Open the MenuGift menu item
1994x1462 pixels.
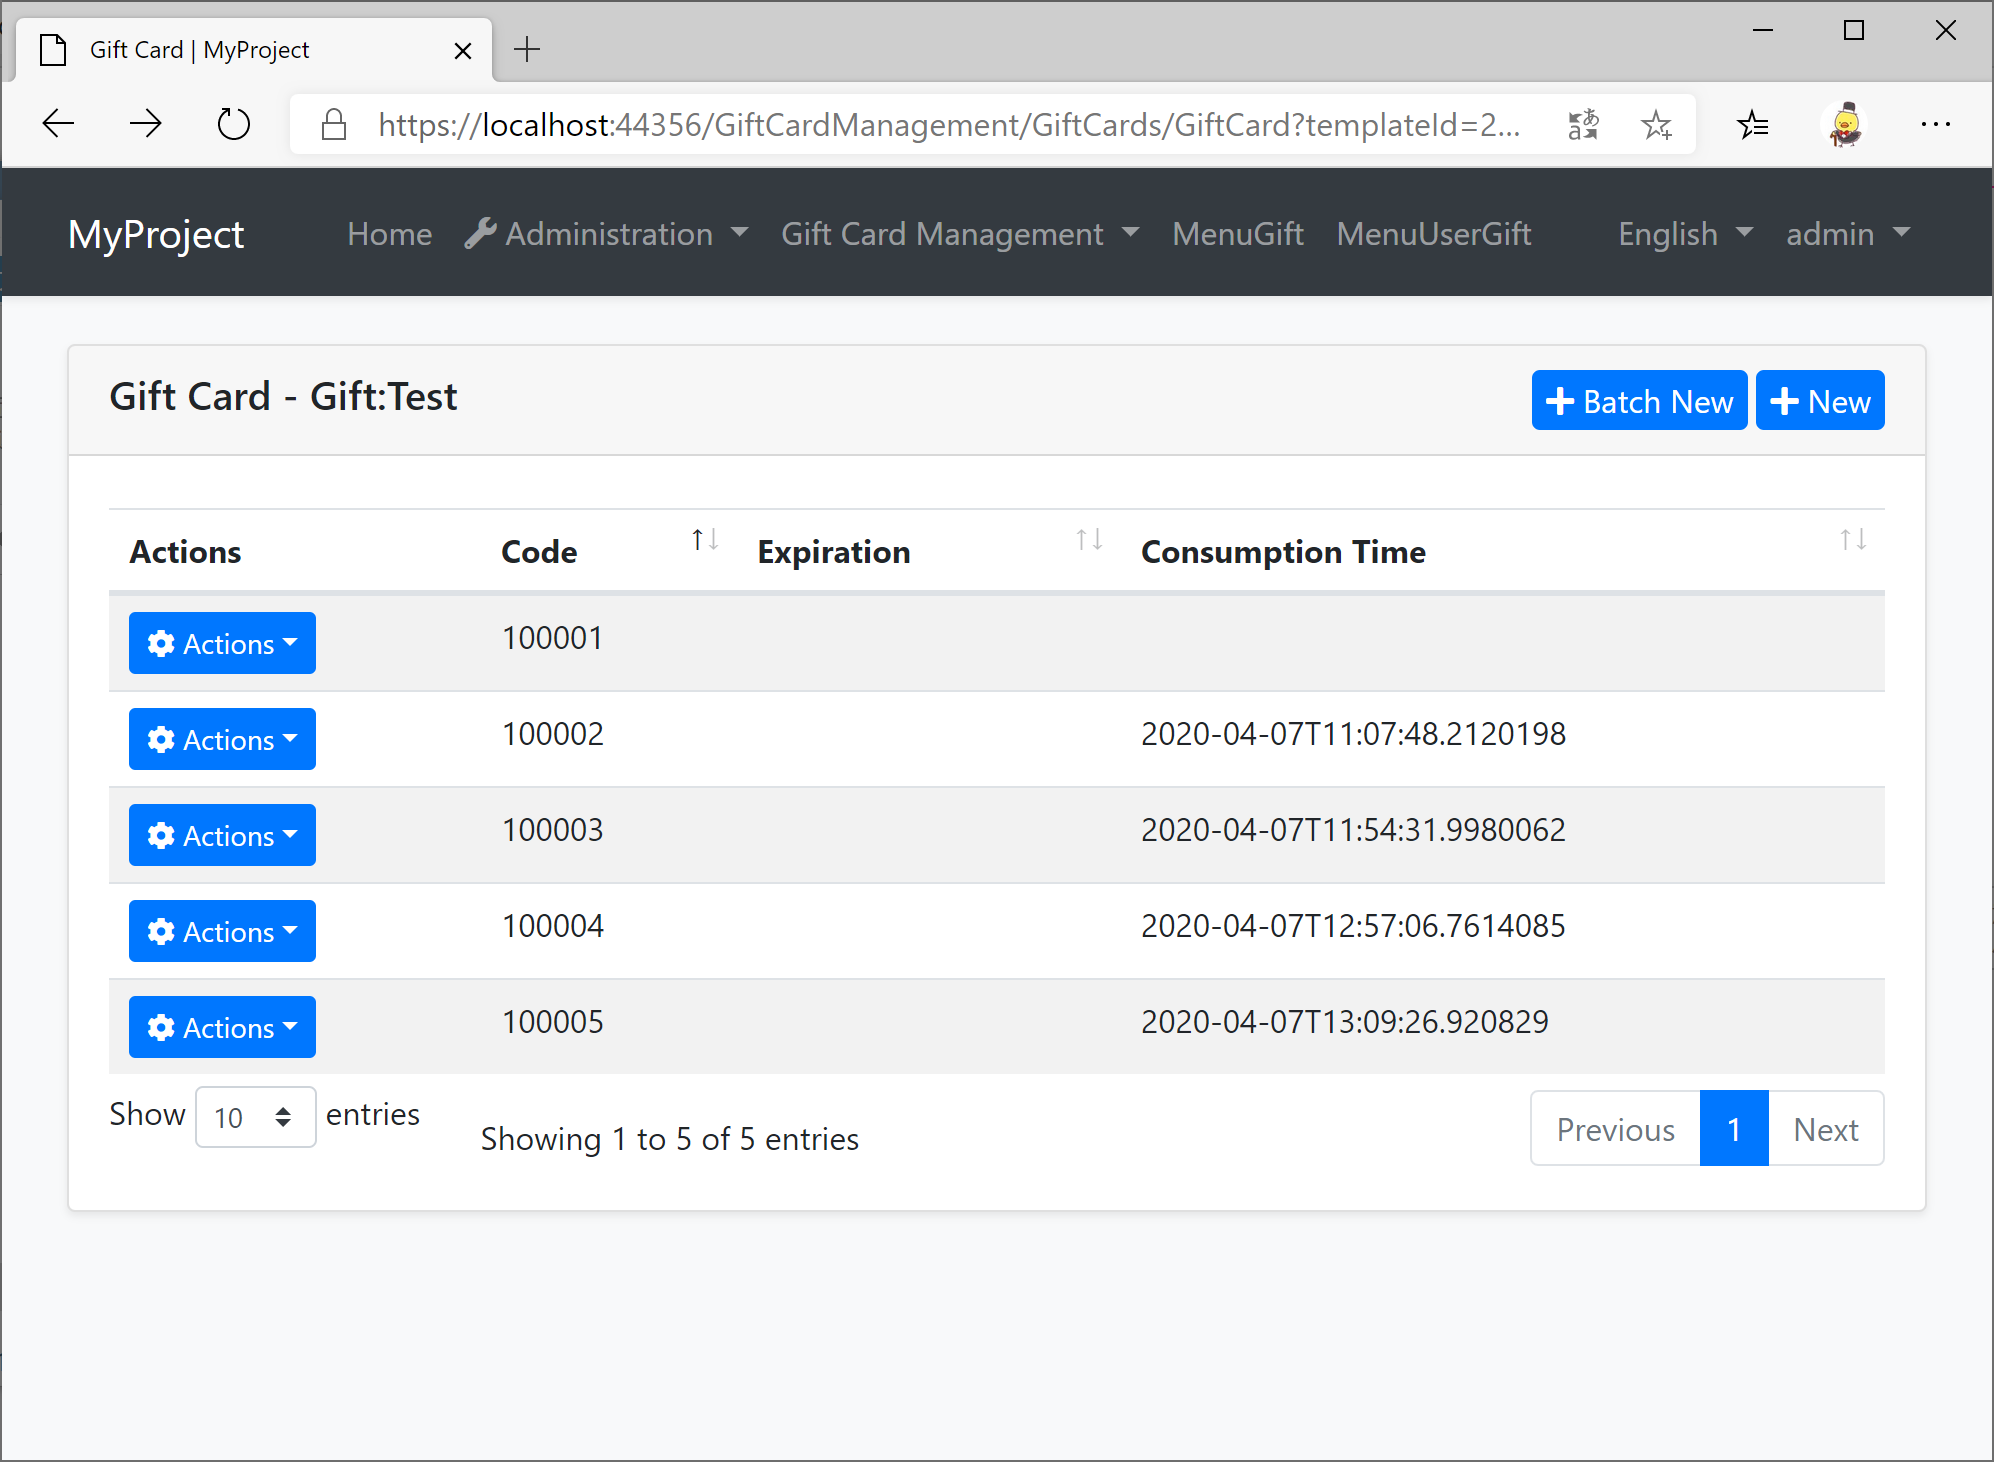tap(1238, 234)
